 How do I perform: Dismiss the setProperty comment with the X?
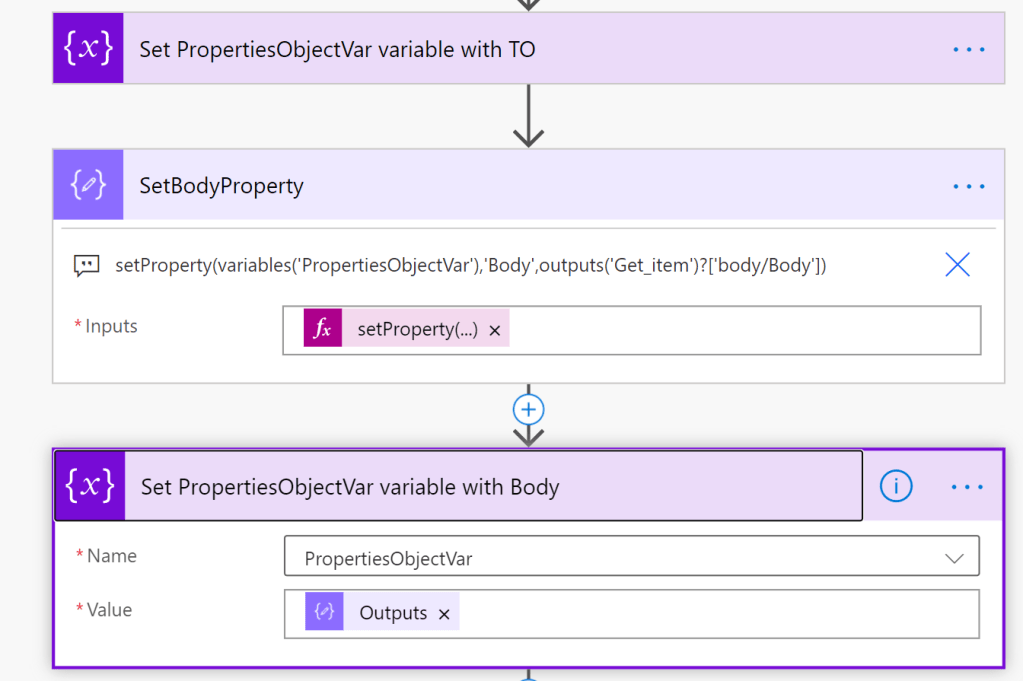click(957, 264)
